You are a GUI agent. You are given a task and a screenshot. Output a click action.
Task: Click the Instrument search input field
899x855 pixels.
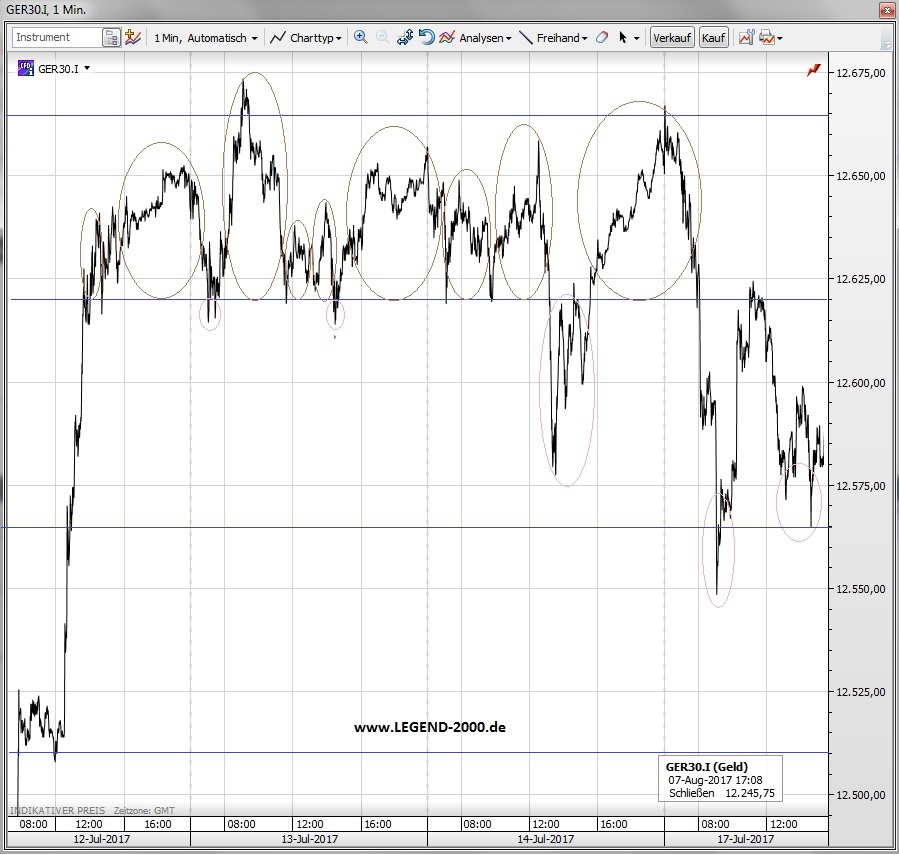click(x=57, y=38)
